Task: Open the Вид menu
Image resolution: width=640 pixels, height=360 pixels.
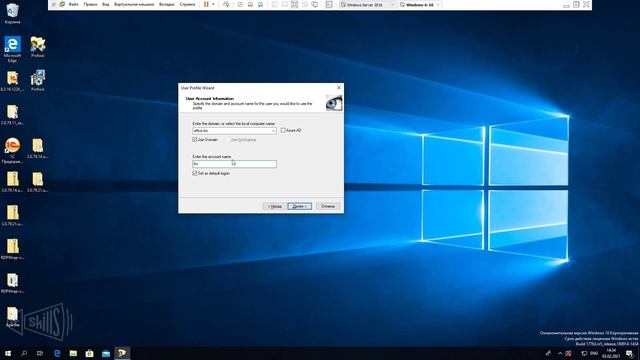Action: (x=105, y=4)
